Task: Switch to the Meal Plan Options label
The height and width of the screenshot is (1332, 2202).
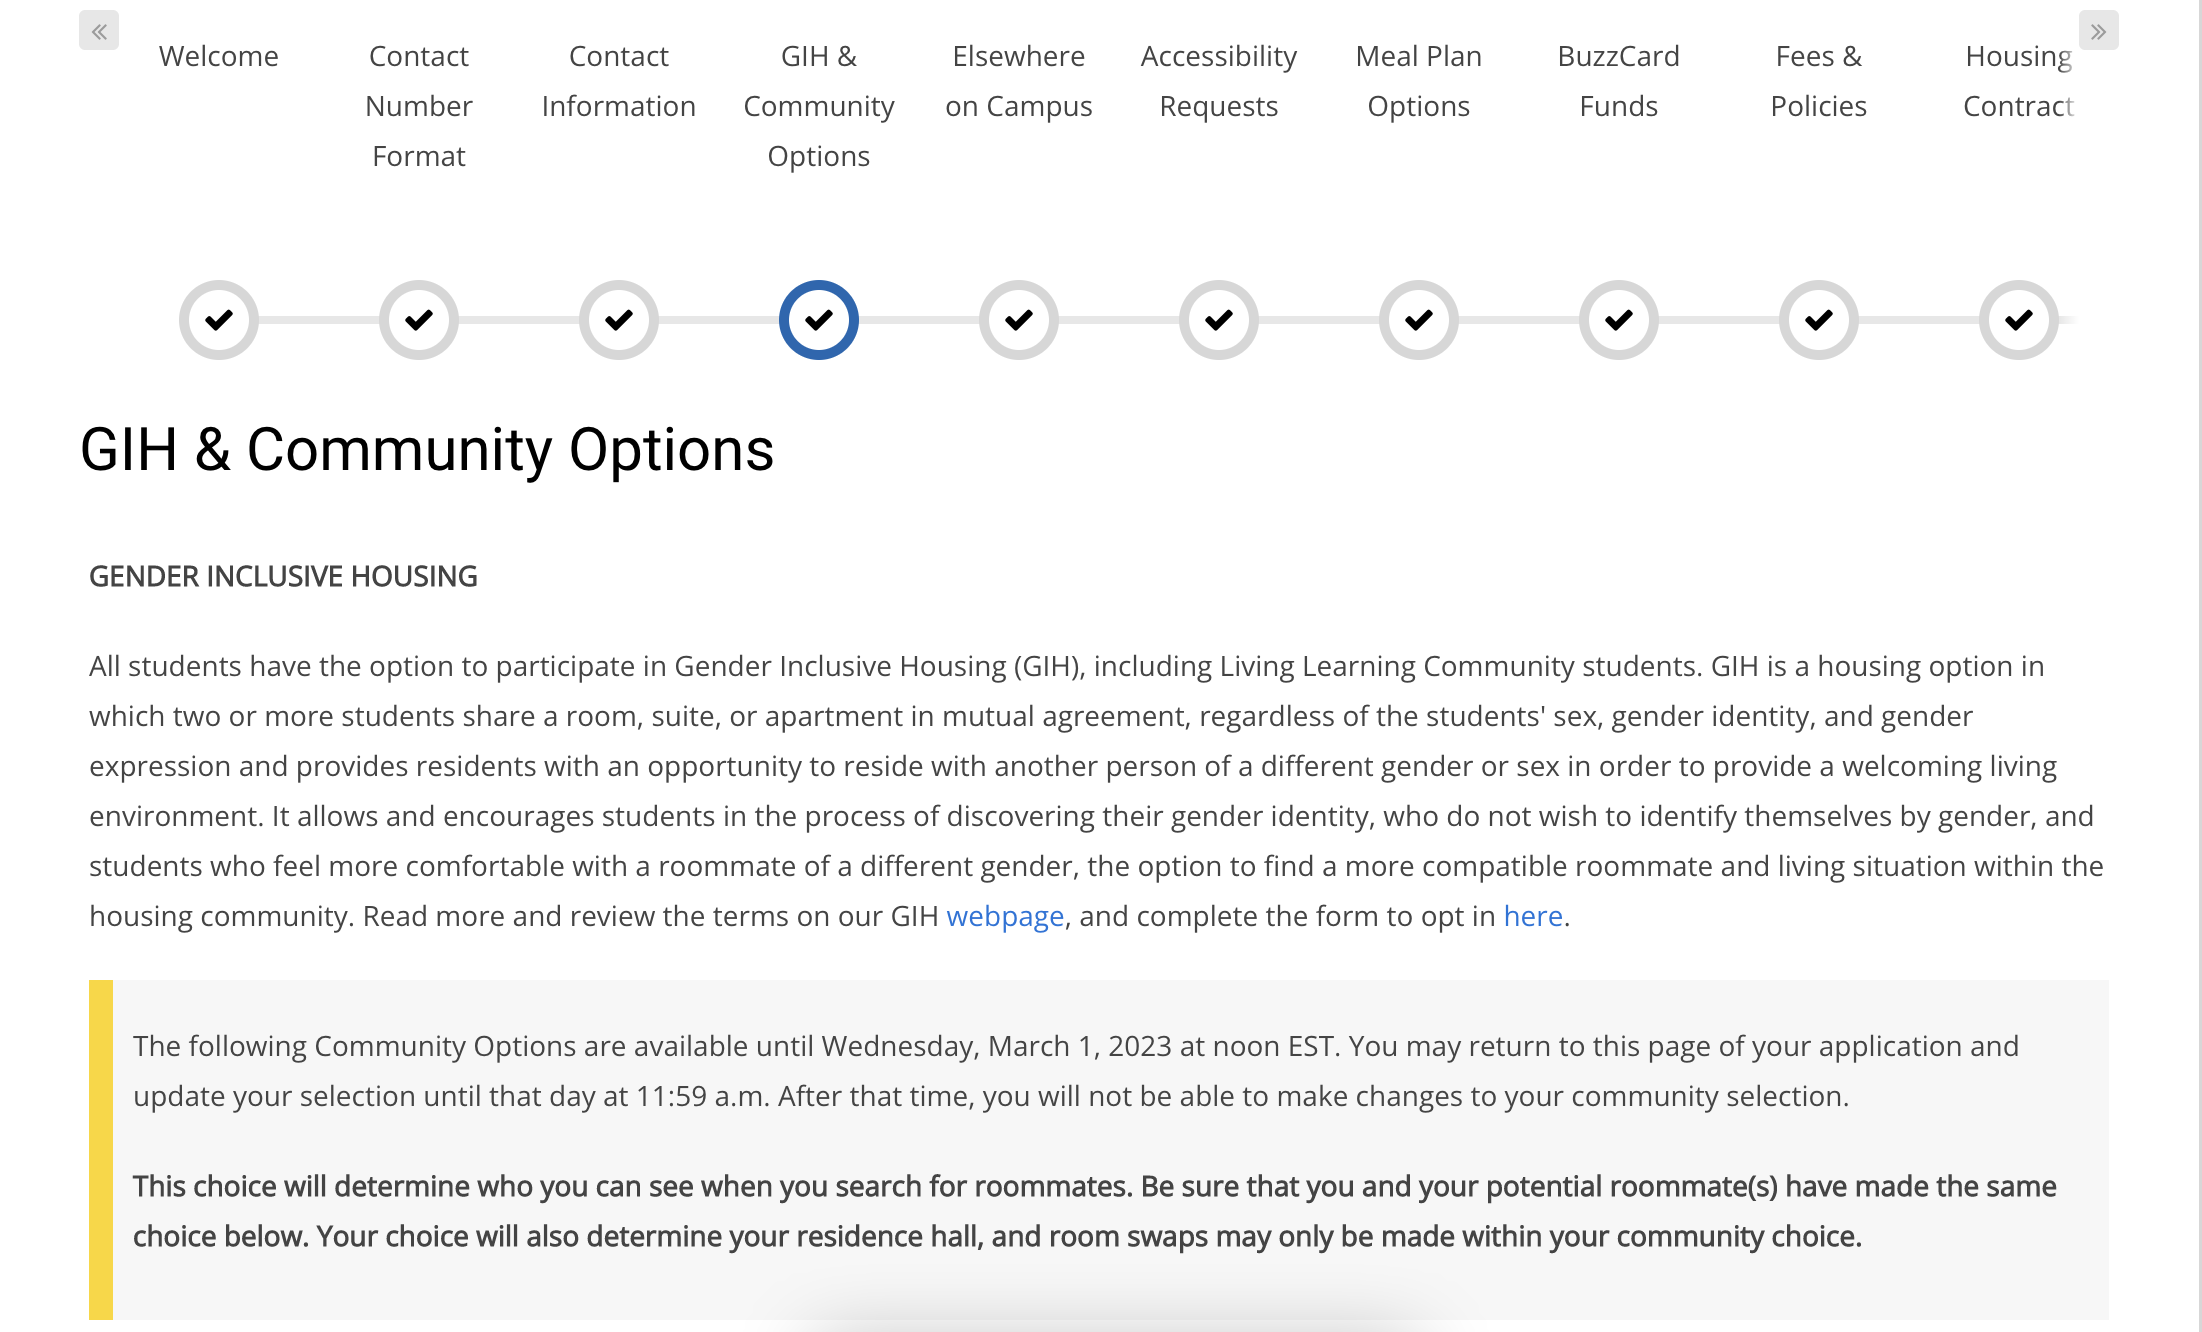Action: [1418, 81]
